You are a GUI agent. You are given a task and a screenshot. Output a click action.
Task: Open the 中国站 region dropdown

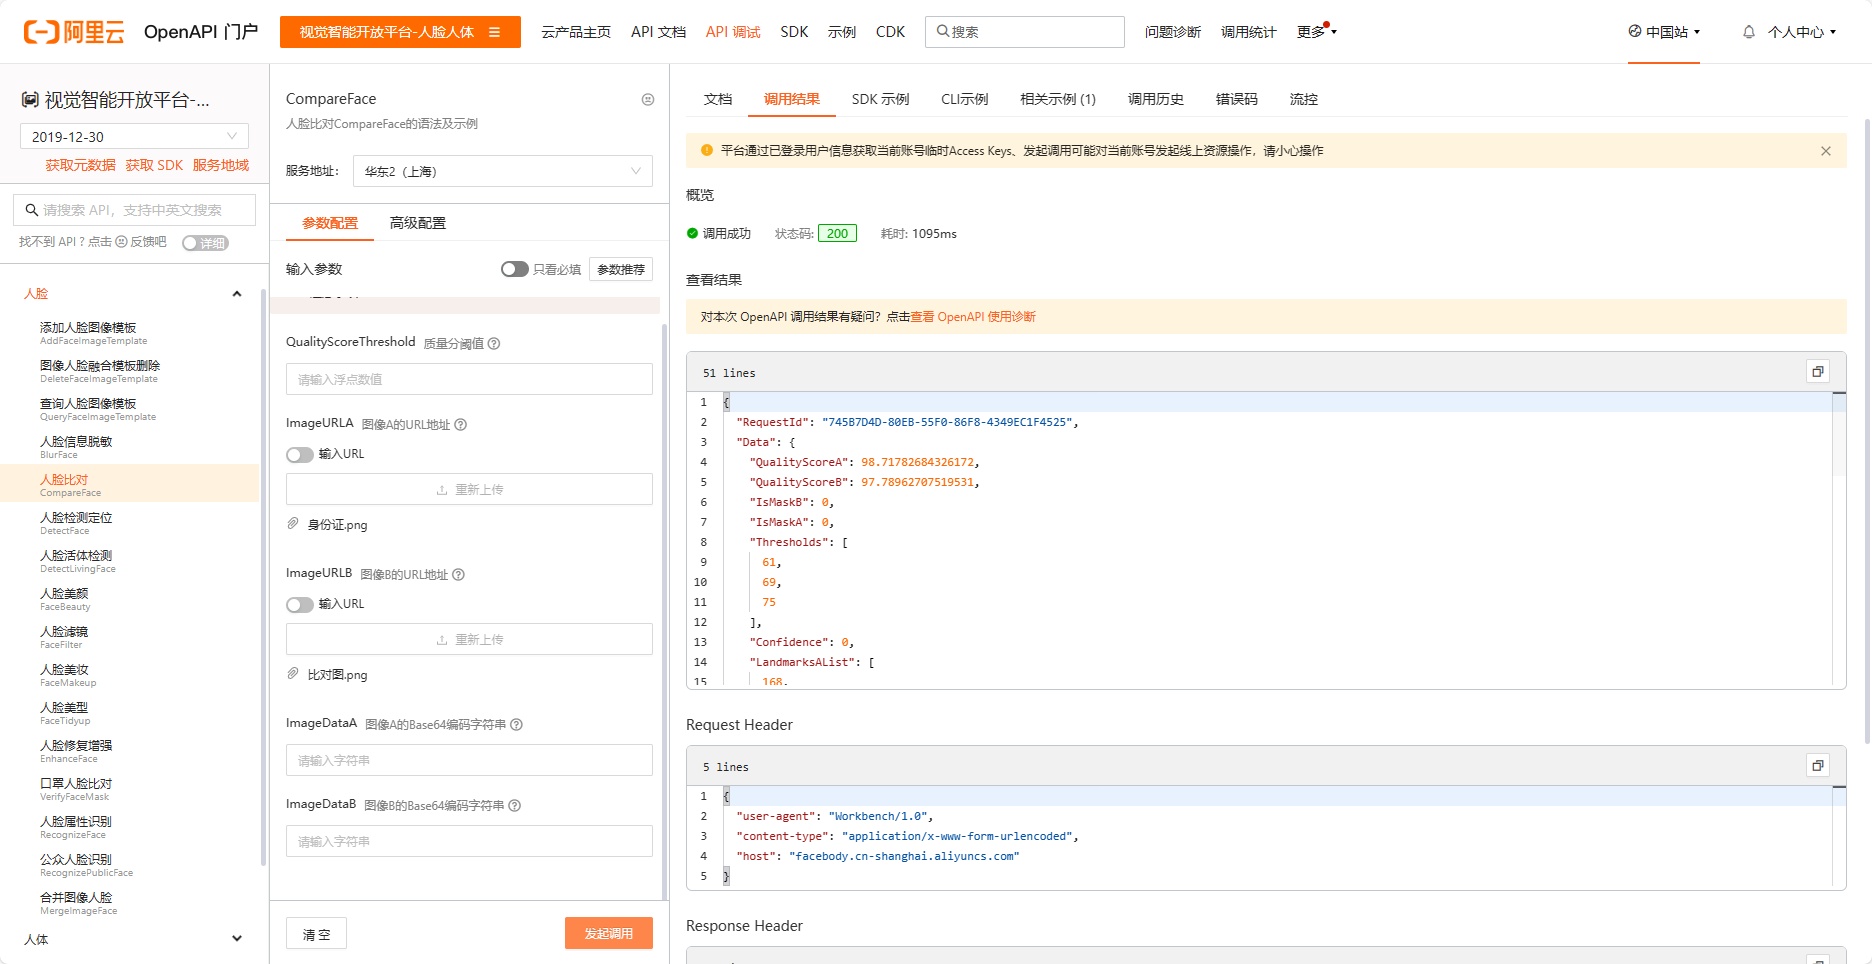coord(1664,32)
